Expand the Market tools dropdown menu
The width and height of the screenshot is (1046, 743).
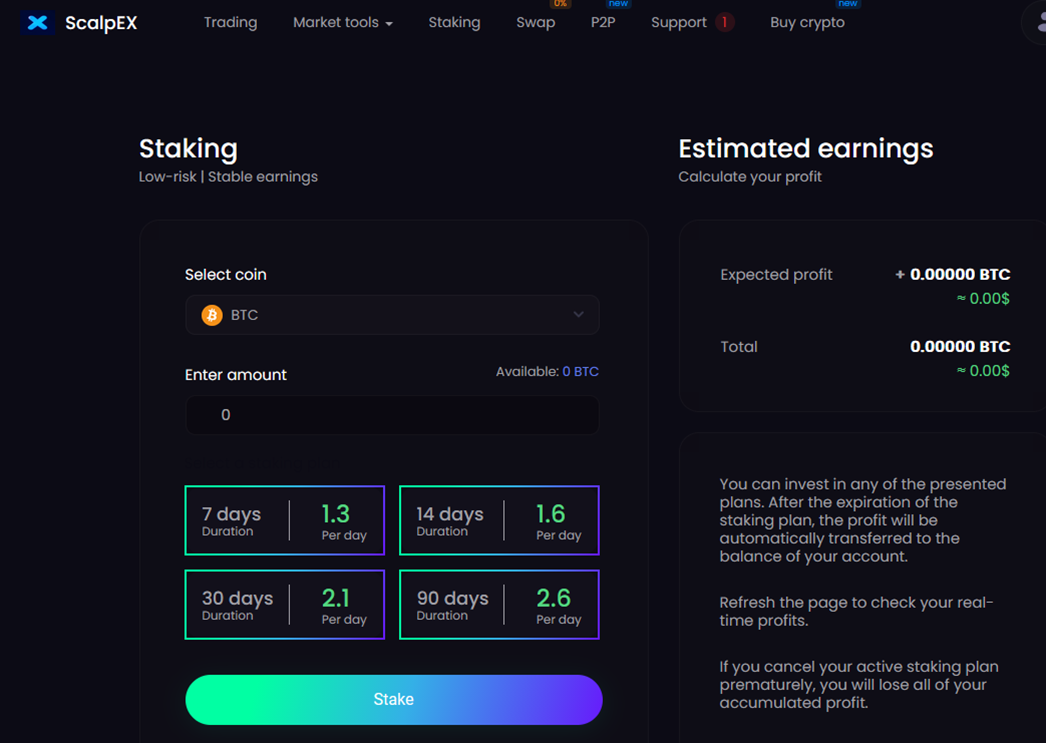[343, 23]
